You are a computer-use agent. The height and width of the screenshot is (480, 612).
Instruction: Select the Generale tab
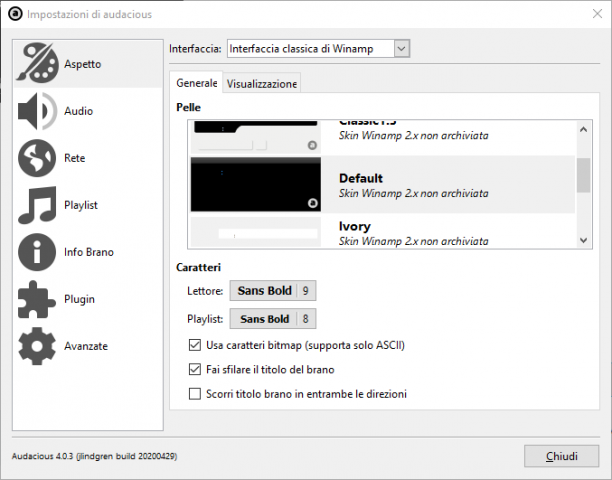(196, 83)
